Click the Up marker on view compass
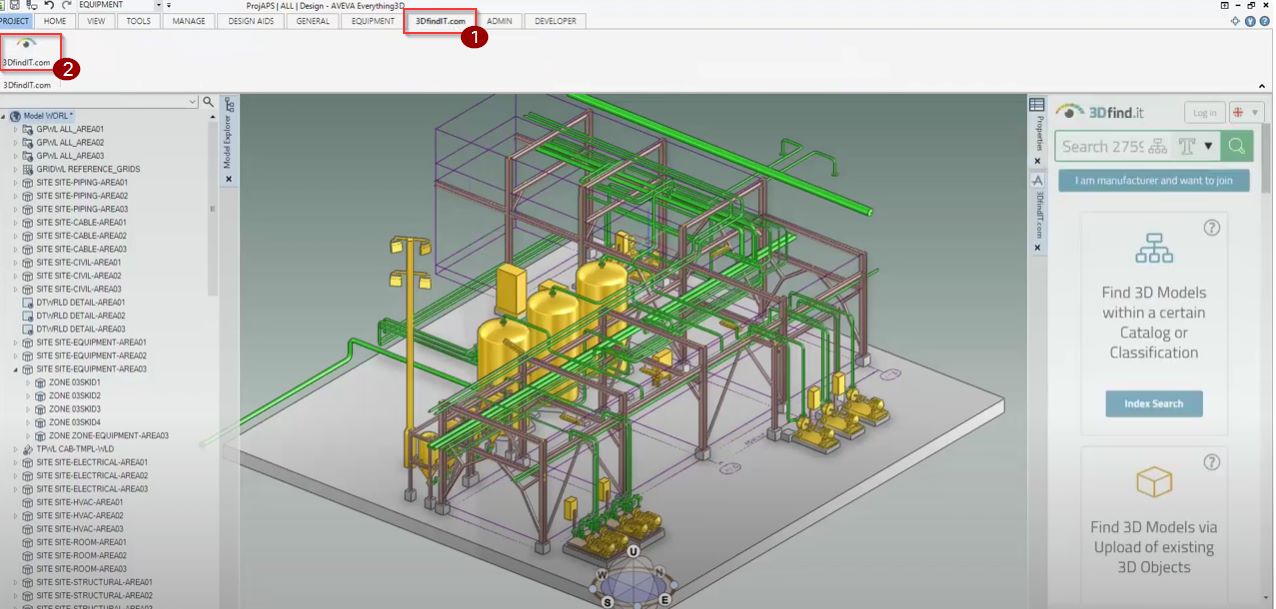 (633, 551)
